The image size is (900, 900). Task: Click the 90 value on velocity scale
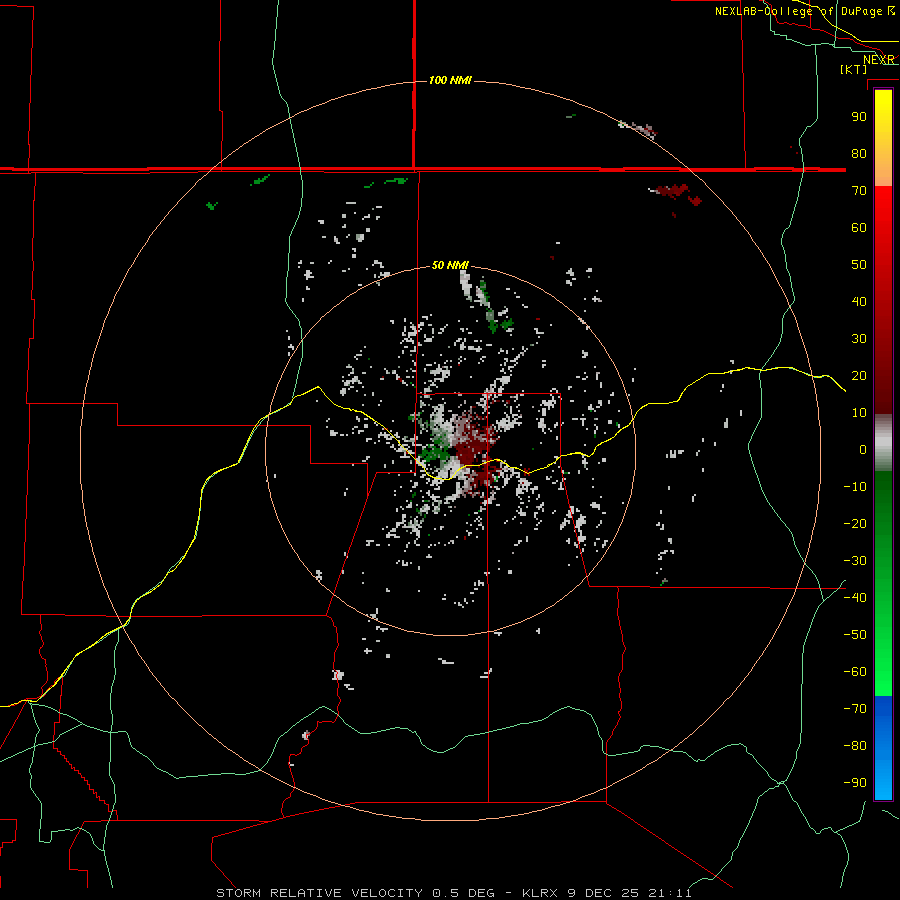point(859,117)
